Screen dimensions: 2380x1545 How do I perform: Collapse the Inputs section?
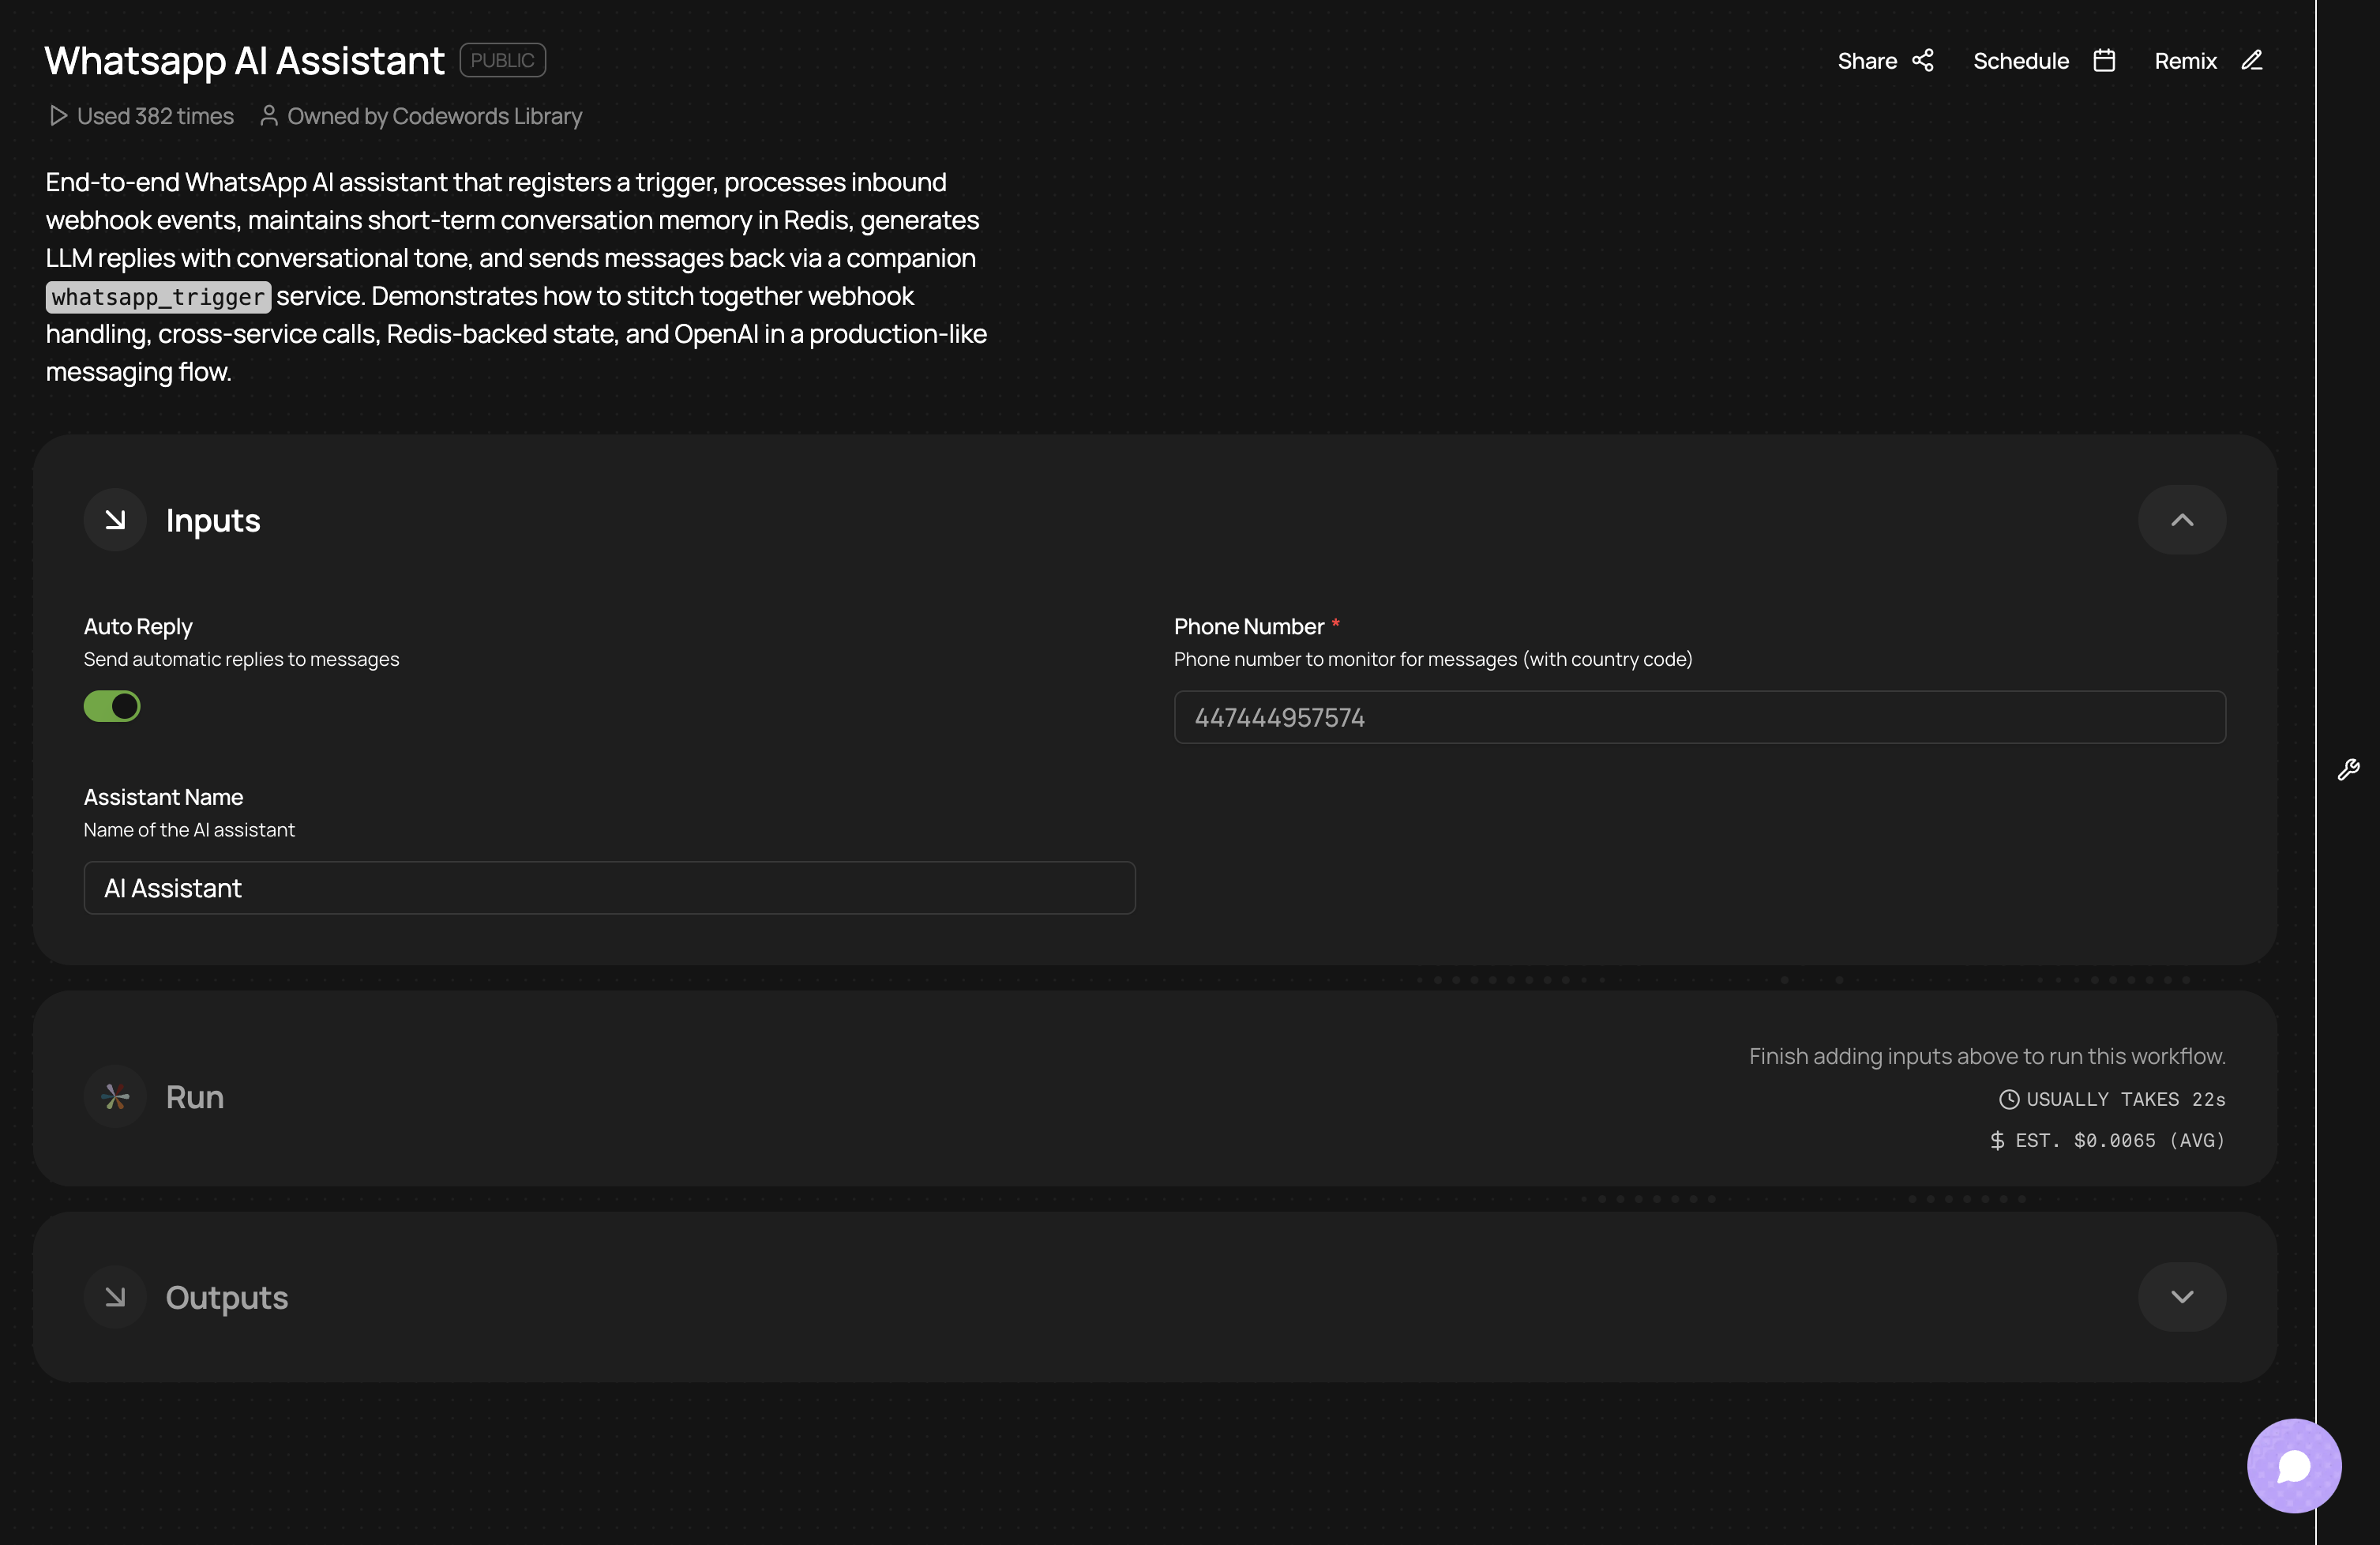pyautogui.click(x=2182, y=520)
